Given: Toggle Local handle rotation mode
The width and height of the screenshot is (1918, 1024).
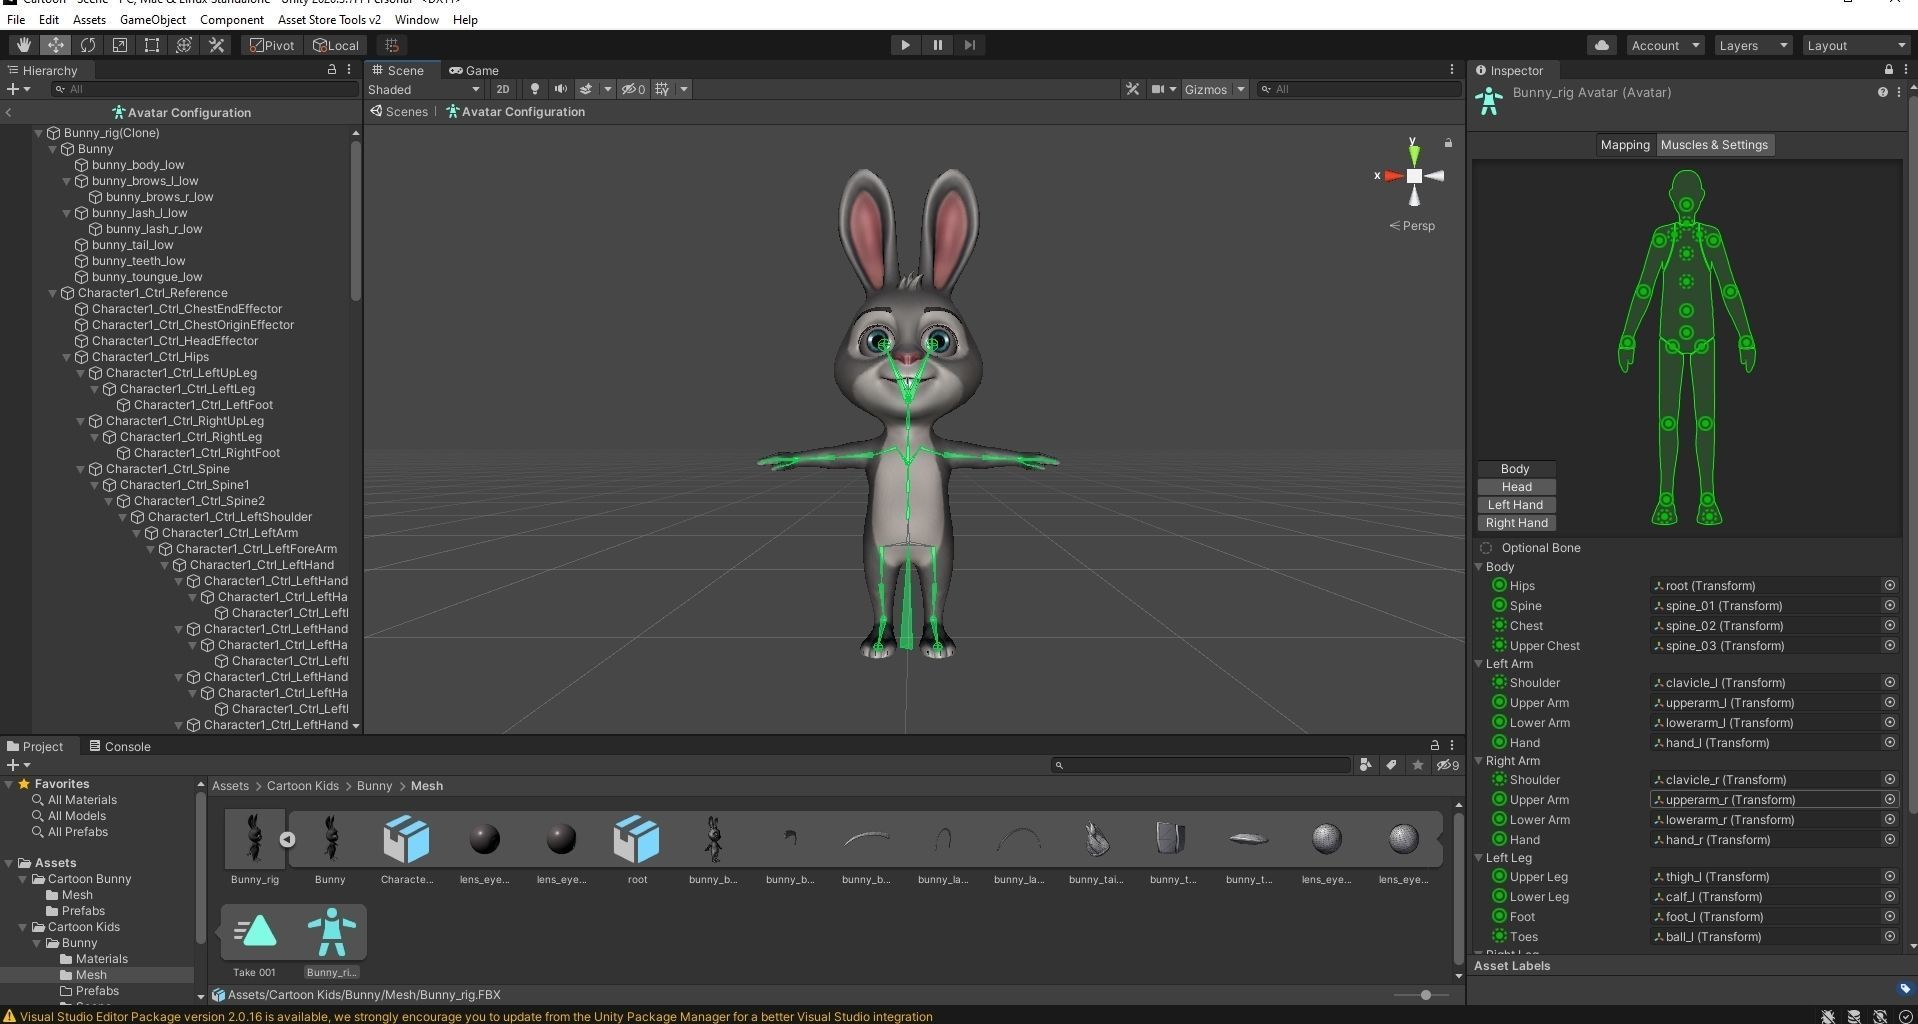Looking at the screenshot, I should (336, 45).
